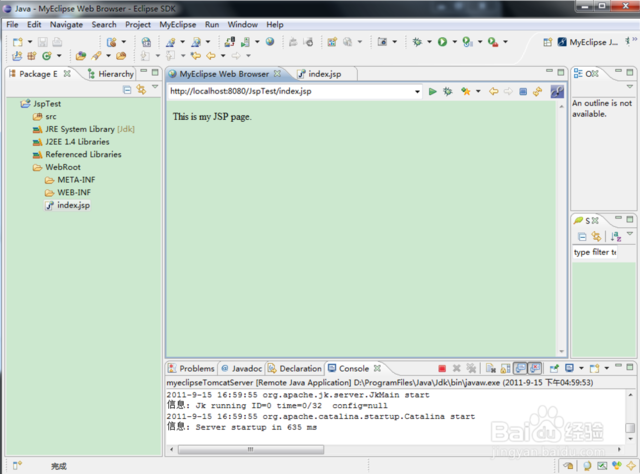Open dropdown arrow next to Run button
The image size is (640, 474).
click(454, 42)
